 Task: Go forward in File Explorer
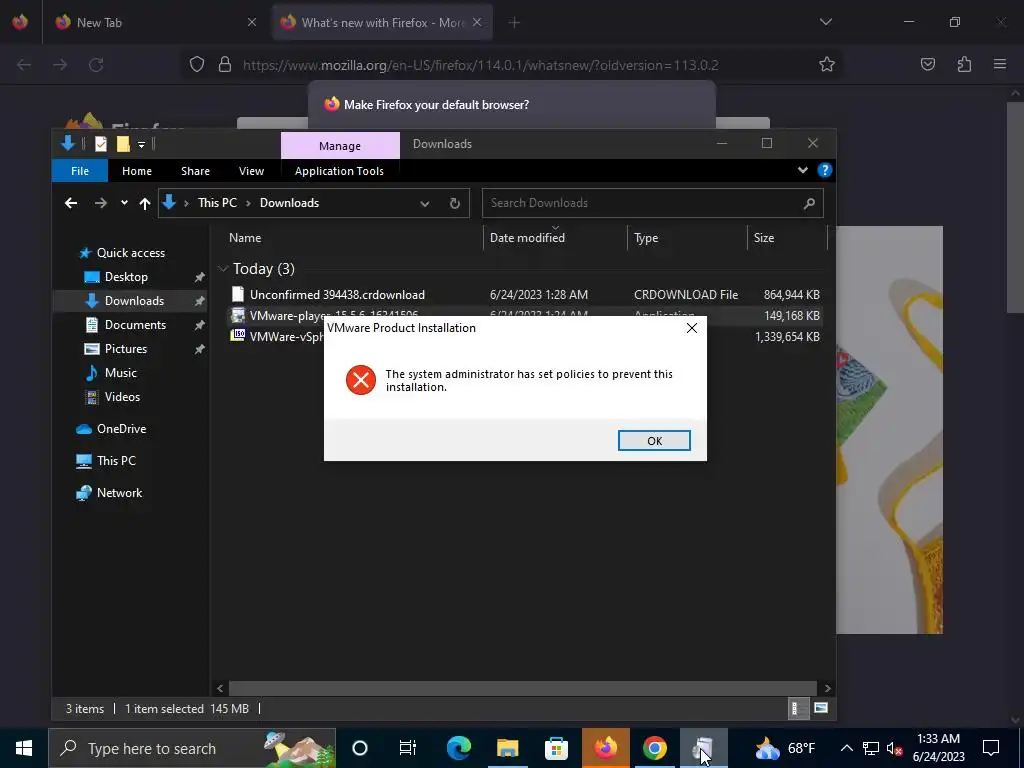coord(100,203)
